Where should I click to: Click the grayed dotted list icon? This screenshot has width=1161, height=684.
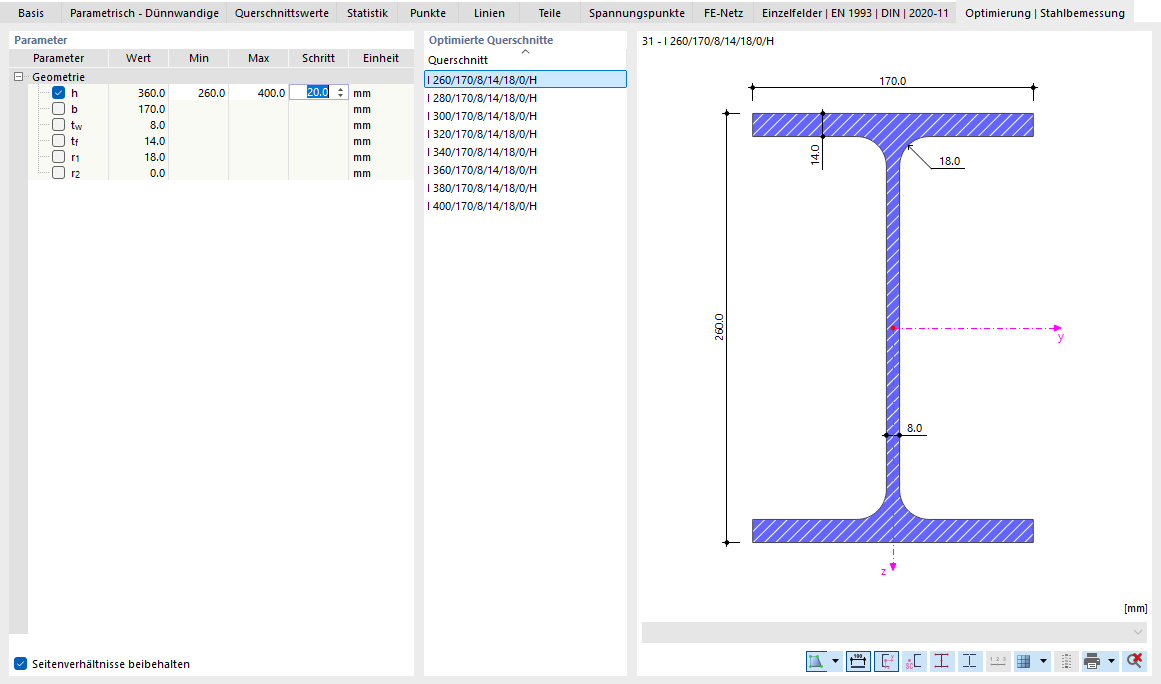coord(1066,661)
